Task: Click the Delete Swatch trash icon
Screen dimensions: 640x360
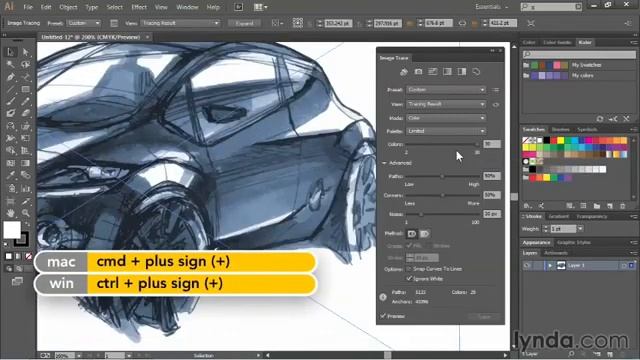Action: pos(623,206)
